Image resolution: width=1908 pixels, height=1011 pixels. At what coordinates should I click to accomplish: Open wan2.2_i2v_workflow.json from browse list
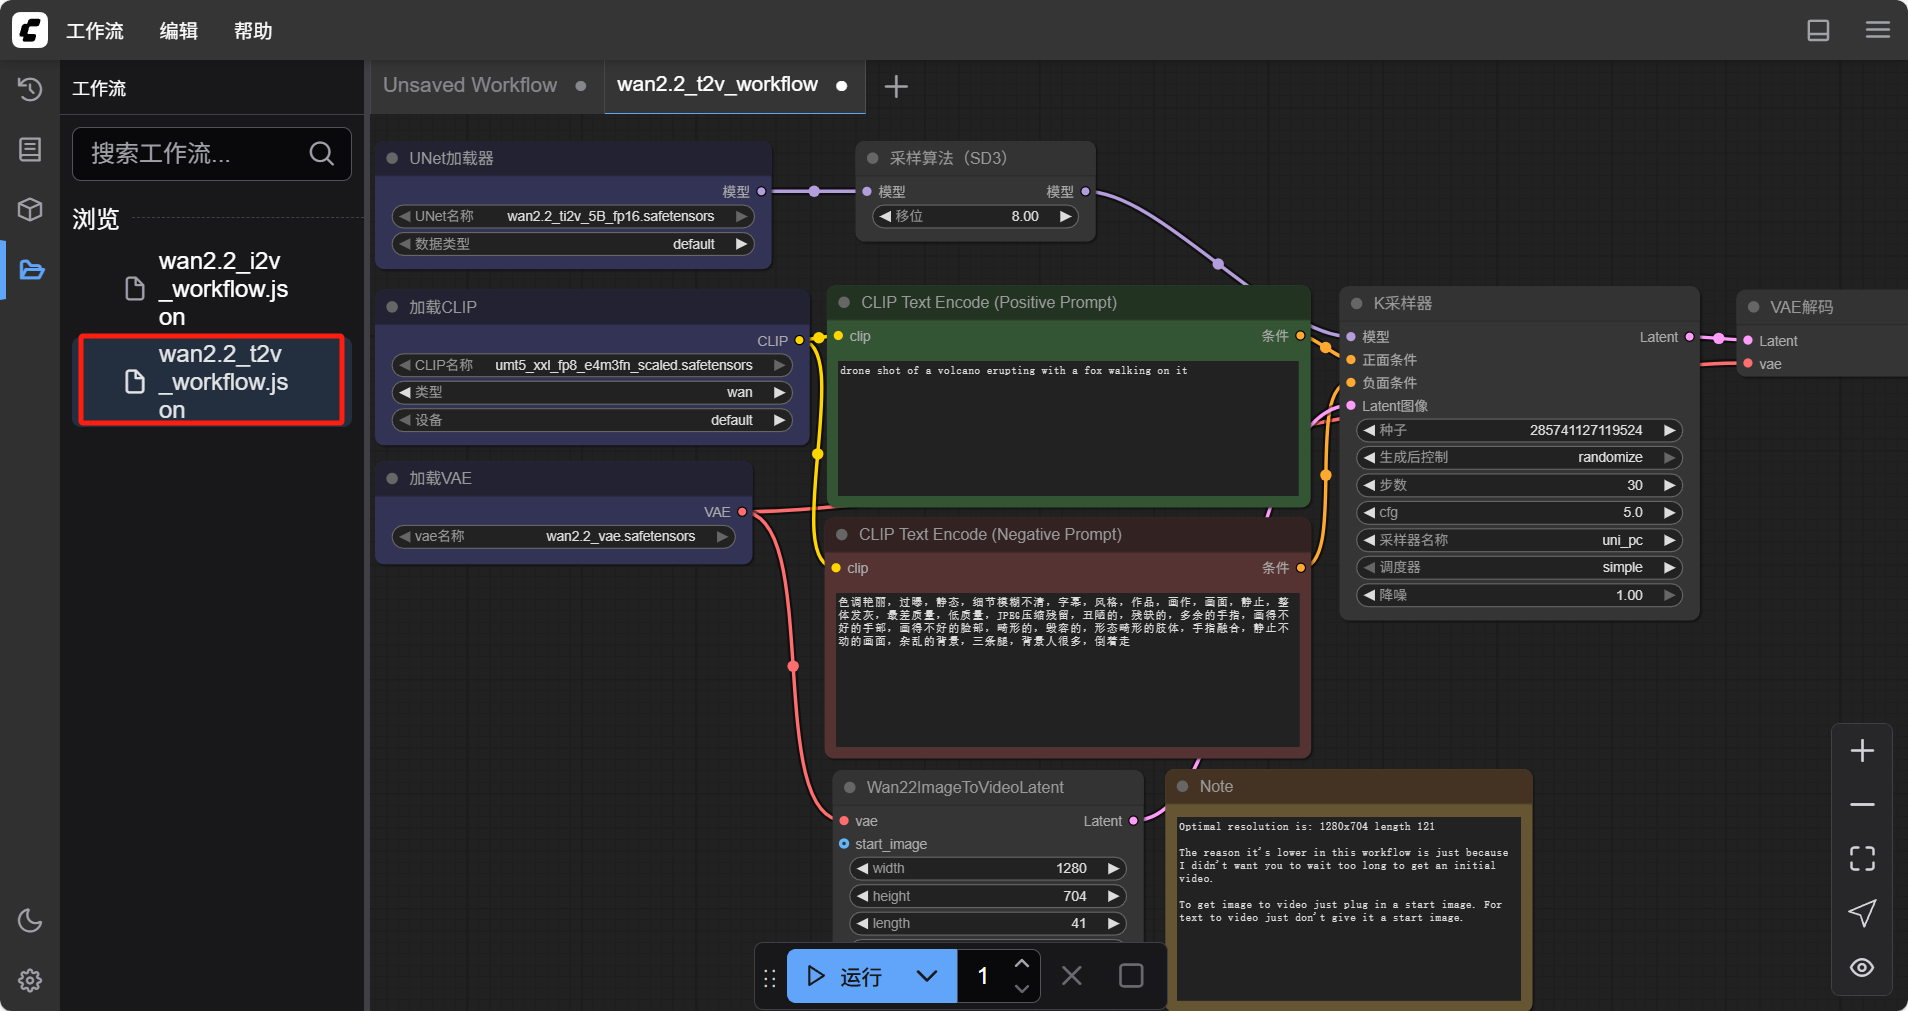tap(222, 289)
